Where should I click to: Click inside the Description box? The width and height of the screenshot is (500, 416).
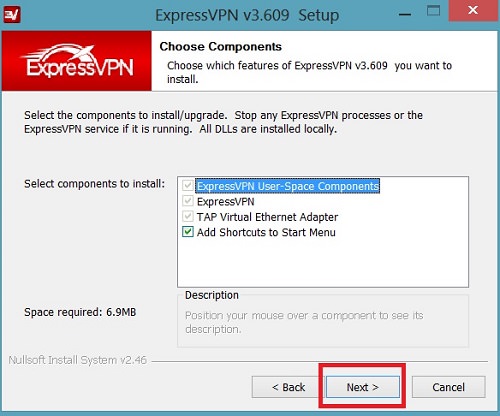pos(323,322)
